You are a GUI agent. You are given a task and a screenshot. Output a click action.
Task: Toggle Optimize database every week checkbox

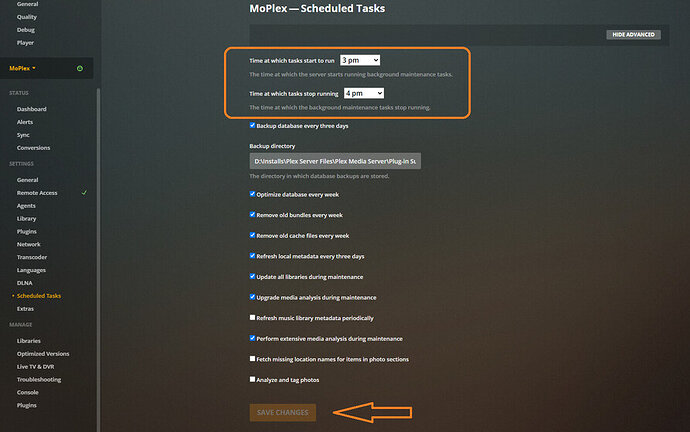point(253,194)
